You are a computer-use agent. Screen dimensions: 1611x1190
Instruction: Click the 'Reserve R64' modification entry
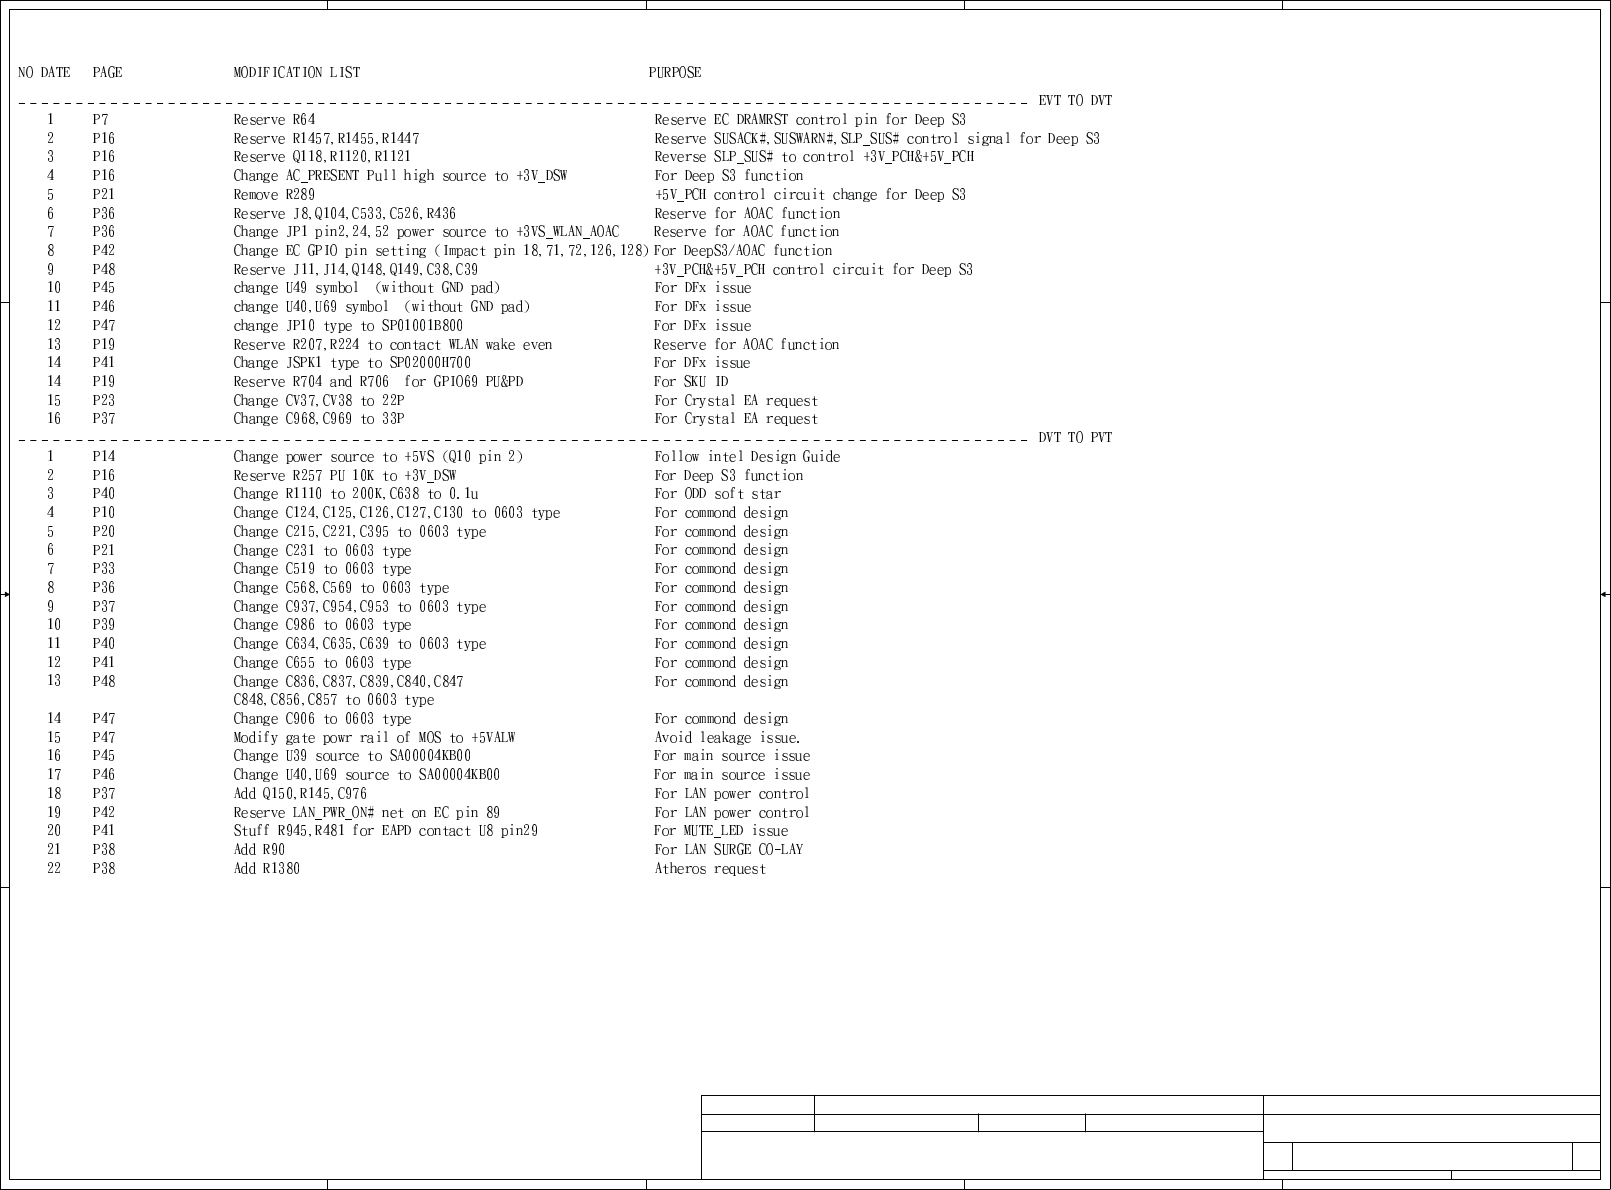(274, 119)
